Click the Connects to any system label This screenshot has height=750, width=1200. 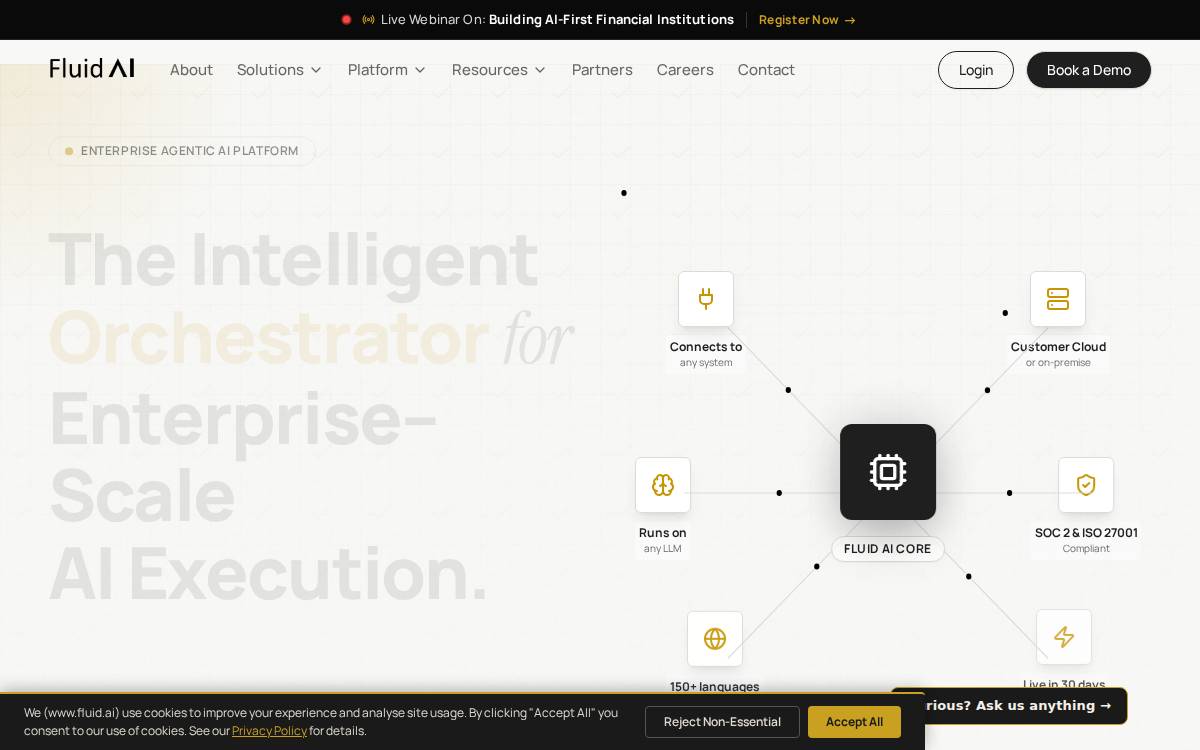coord(706,354)
